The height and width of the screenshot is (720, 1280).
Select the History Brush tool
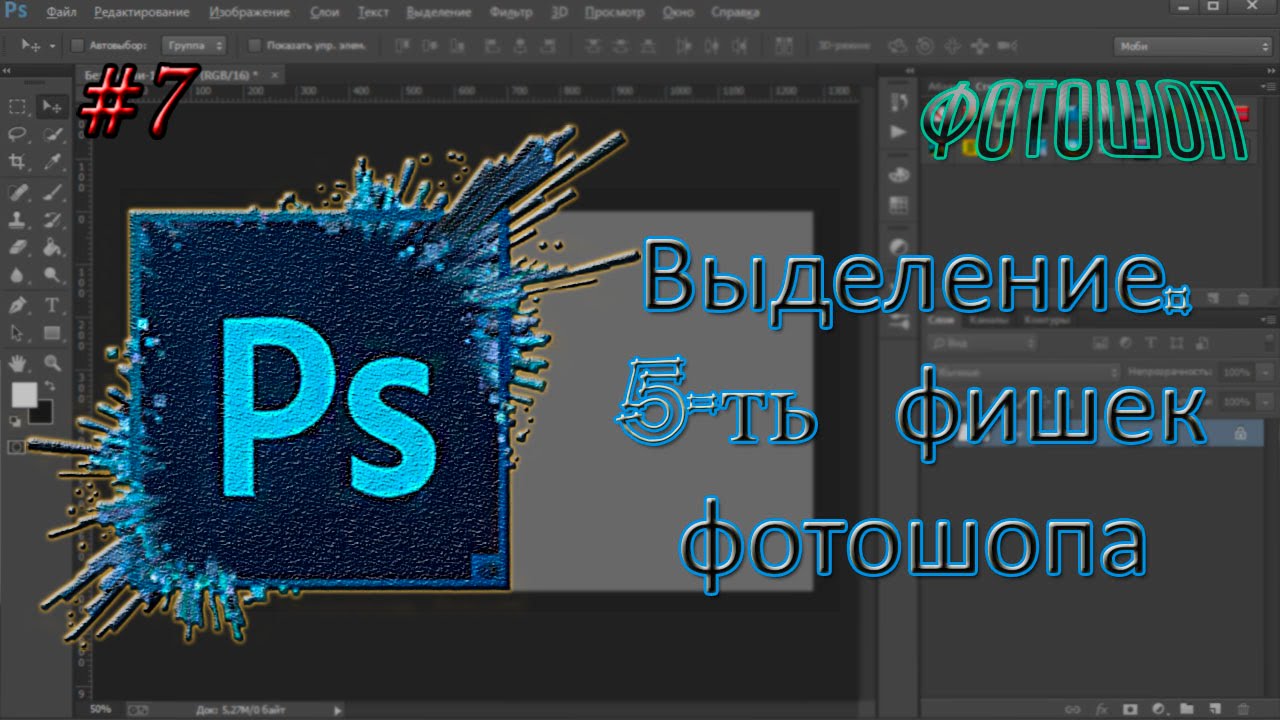tap(51, 219)
